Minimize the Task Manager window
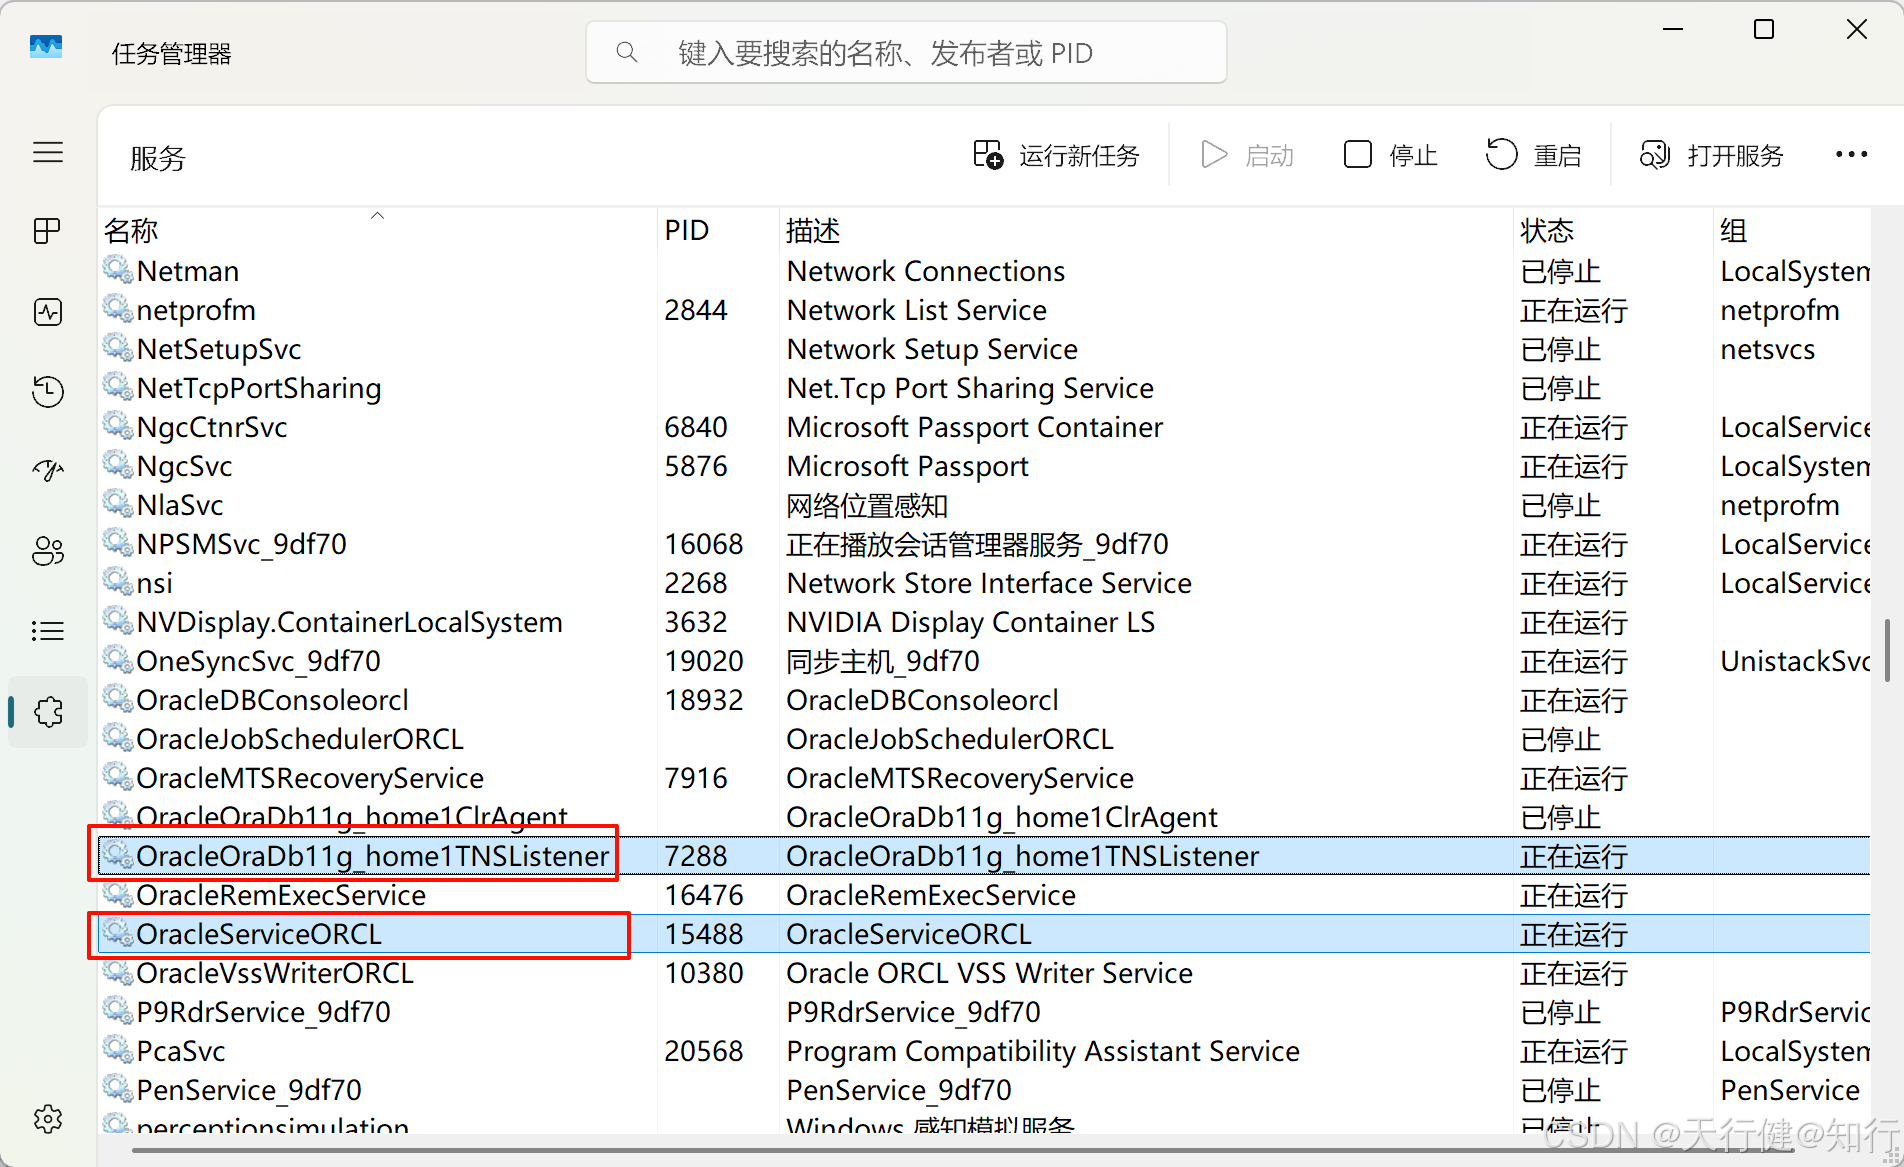Image resolution: width=1904 pixels, height=1167 pixels. (x=1673, y=29)
